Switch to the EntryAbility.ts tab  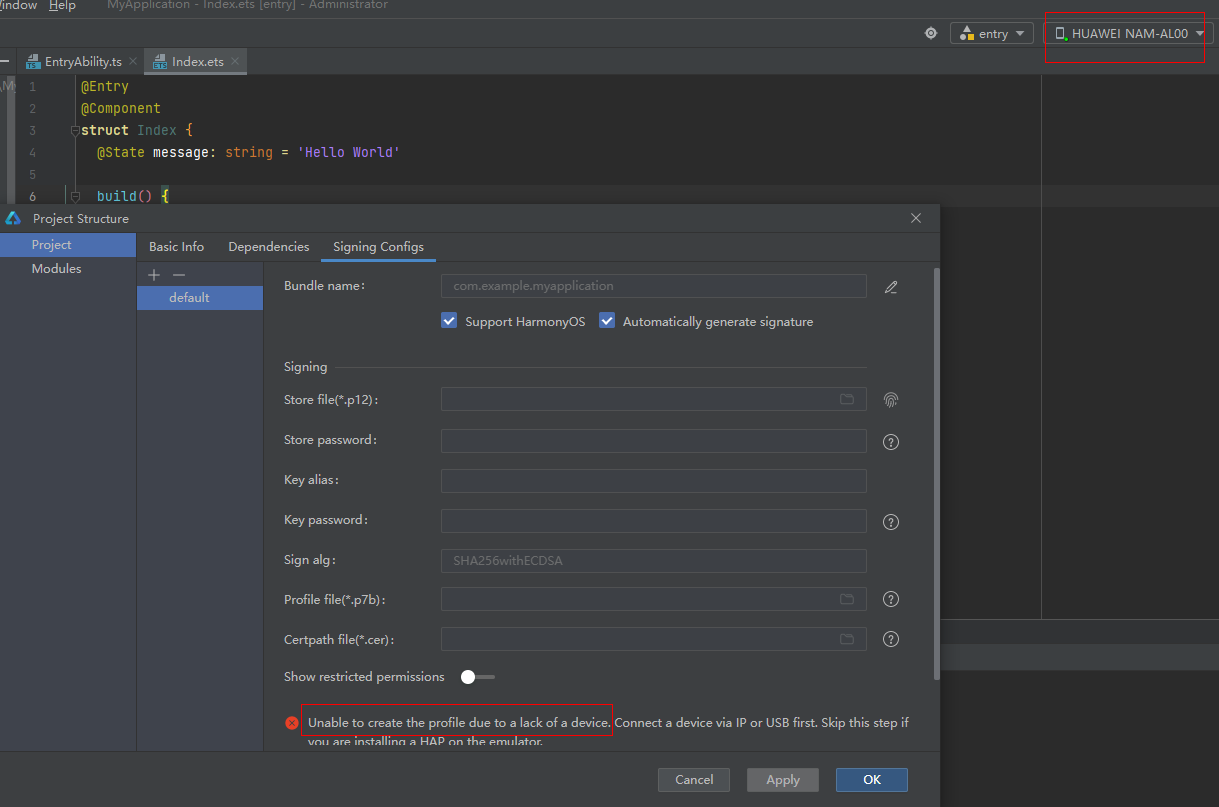[x=82, y=62]
